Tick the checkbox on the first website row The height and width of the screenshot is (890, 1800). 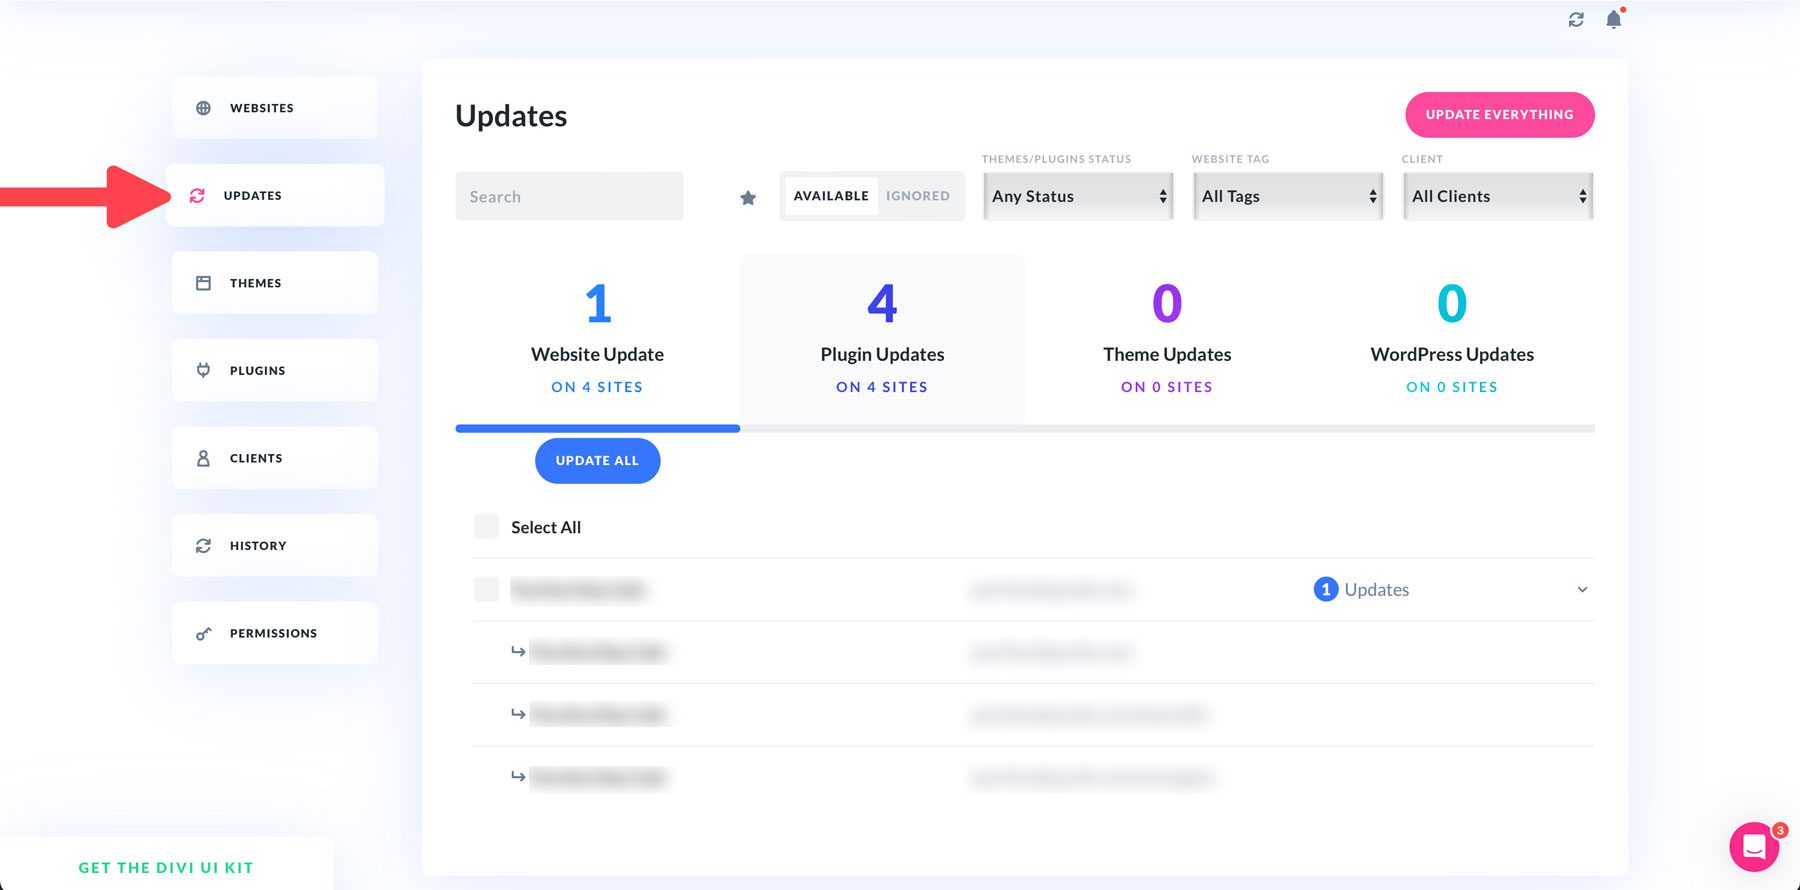486,589
